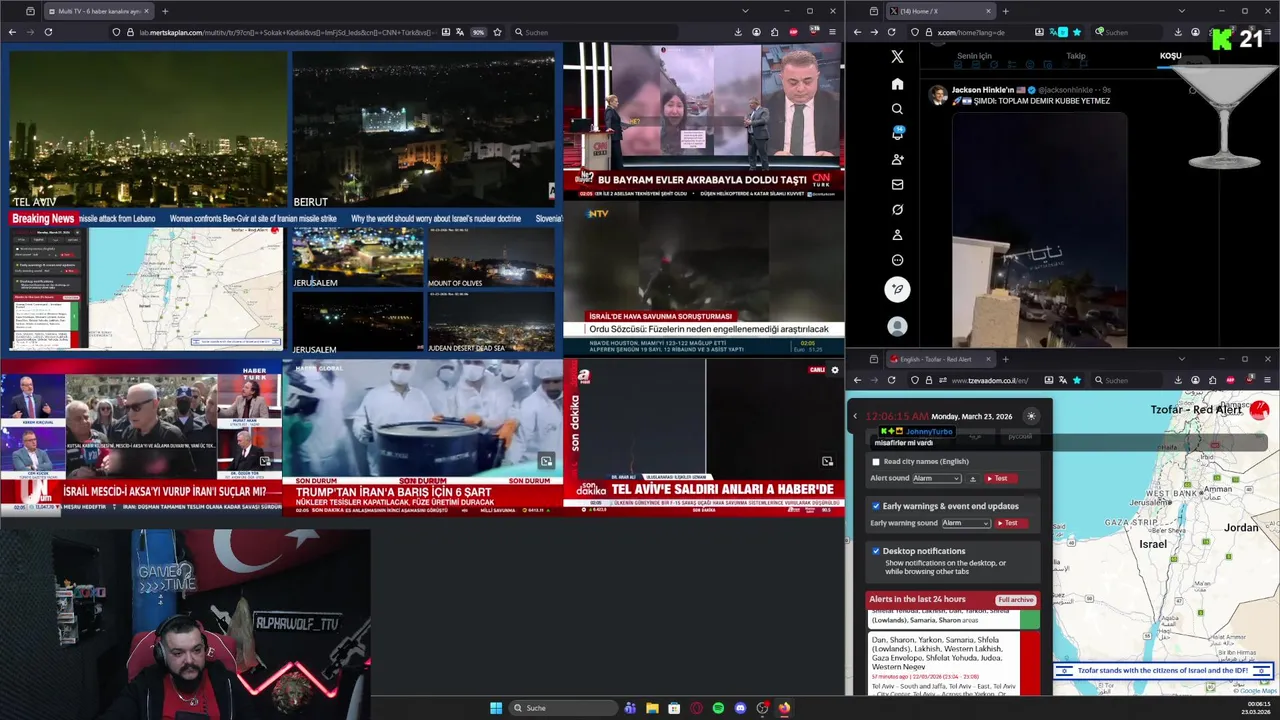Open X Home icon in sidebar
The width and height of the screenshot is (1280, 720).
[x=897, y=84]
